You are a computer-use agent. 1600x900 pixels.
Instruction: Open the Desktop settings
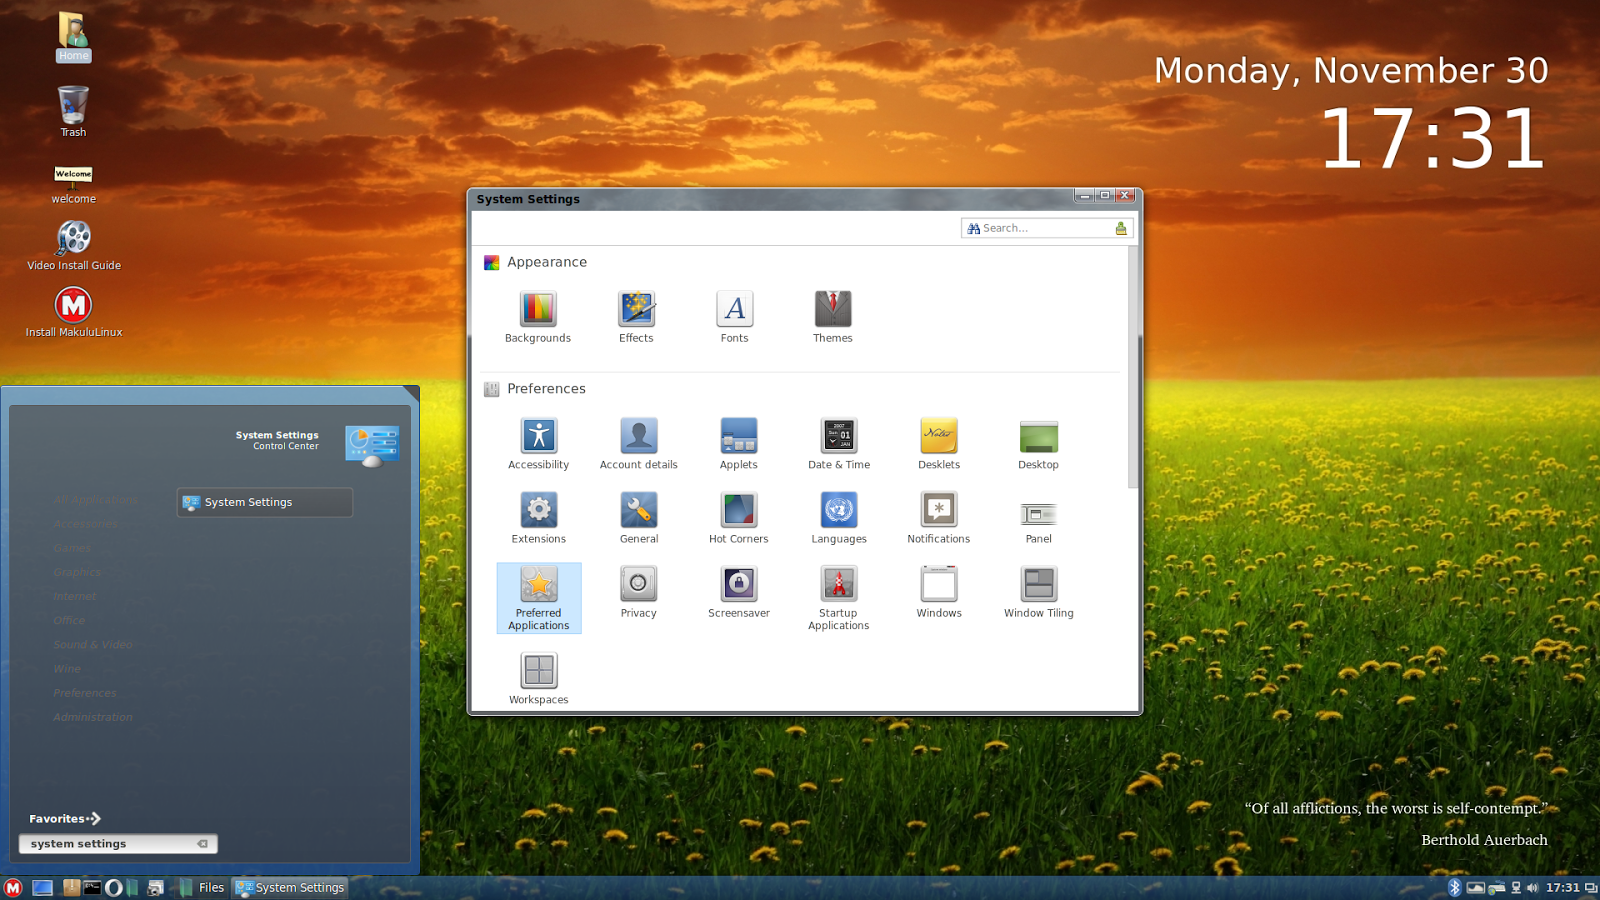[x=1038, y=444]
